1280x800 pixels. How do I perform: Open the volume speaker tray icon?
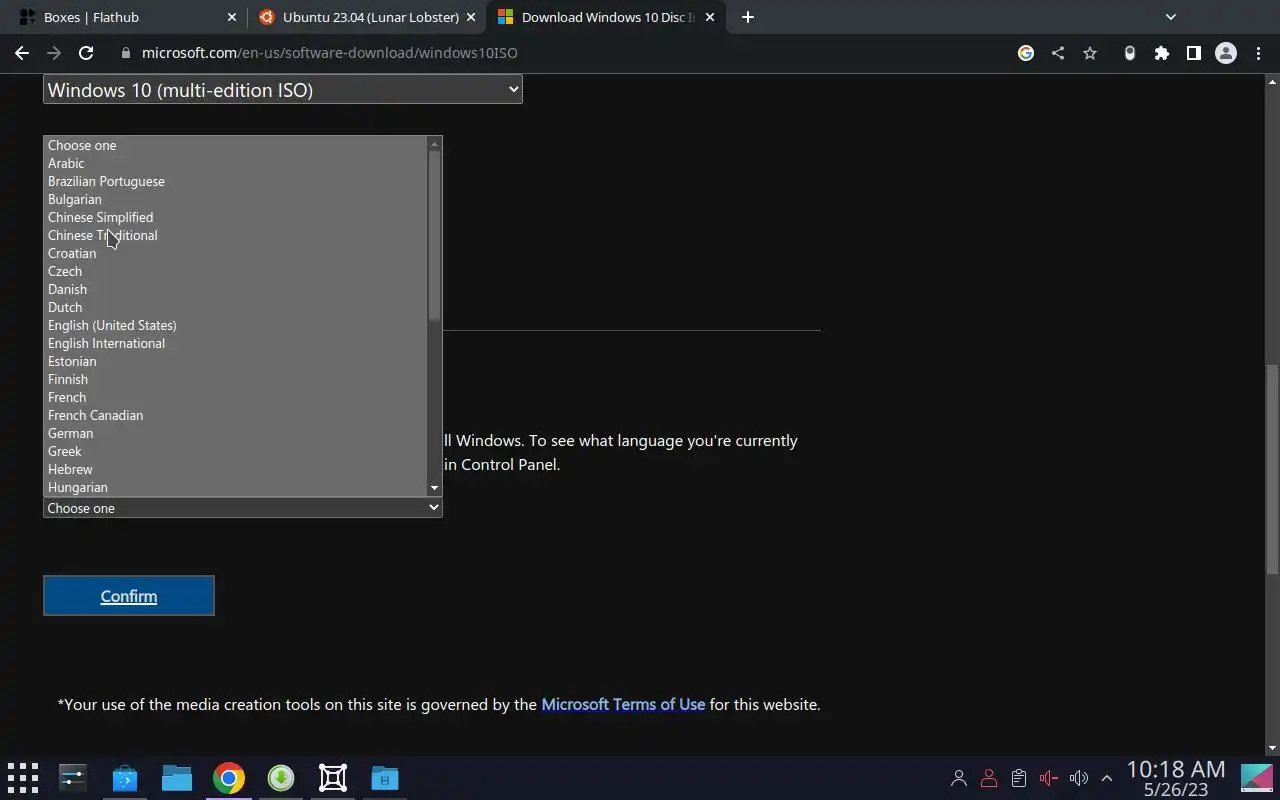(x=1078, y=778)
